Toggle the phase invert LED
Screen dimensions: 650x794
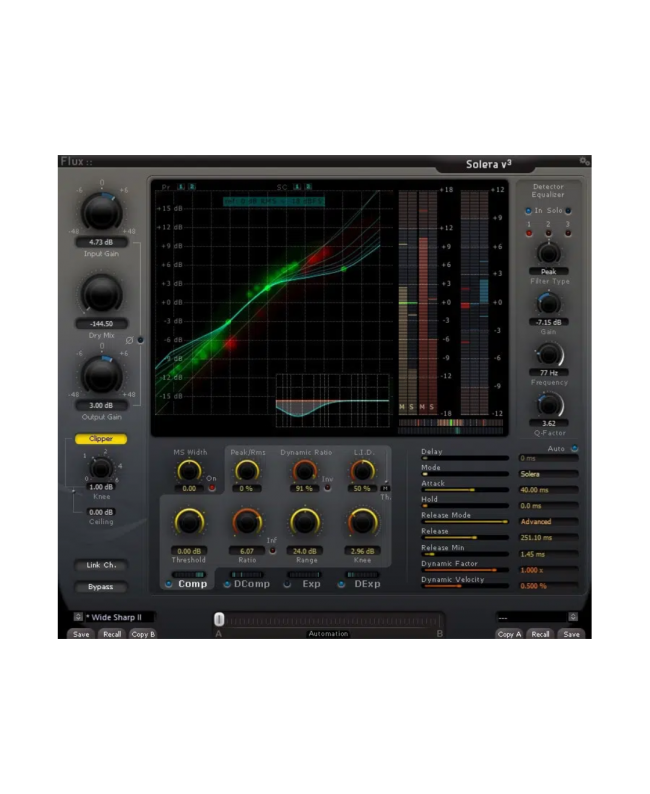point(140,340)
